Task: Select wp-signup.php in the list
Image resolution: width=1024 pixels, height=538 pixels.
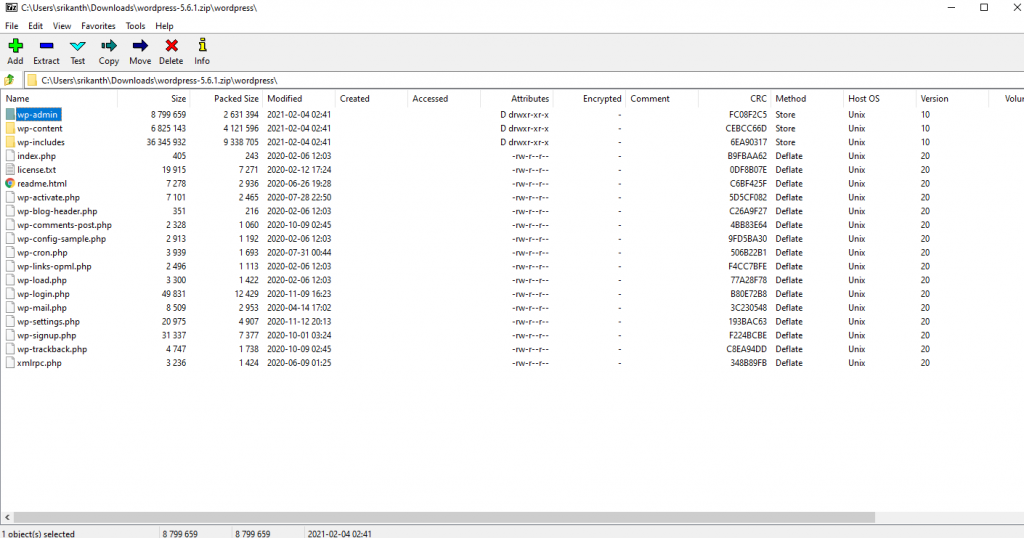Action: (x=46, y=336)
